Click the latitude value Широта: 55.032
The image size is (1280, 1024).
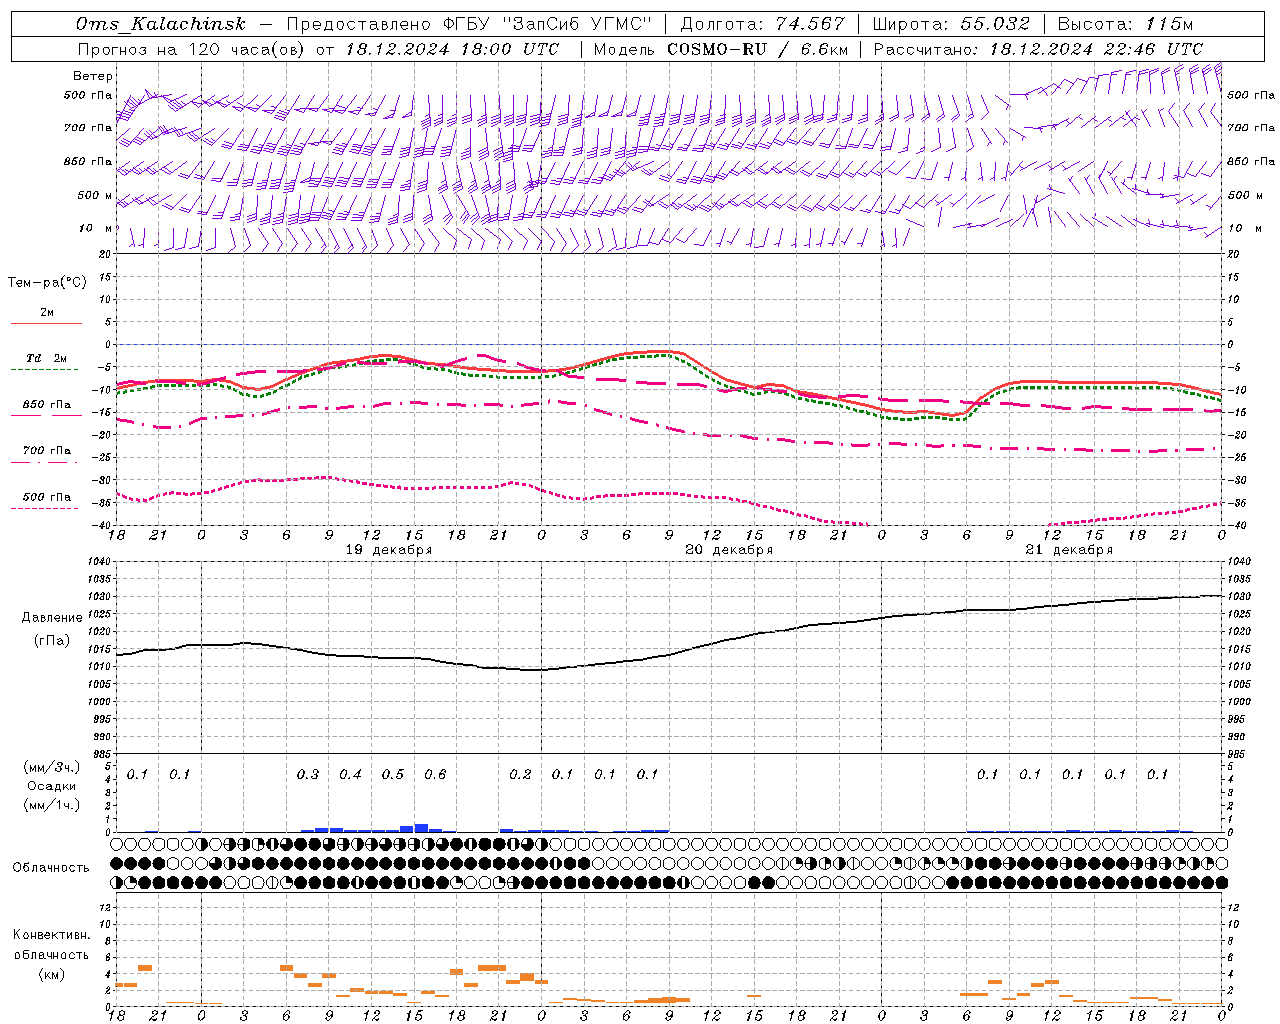[951, 24]
